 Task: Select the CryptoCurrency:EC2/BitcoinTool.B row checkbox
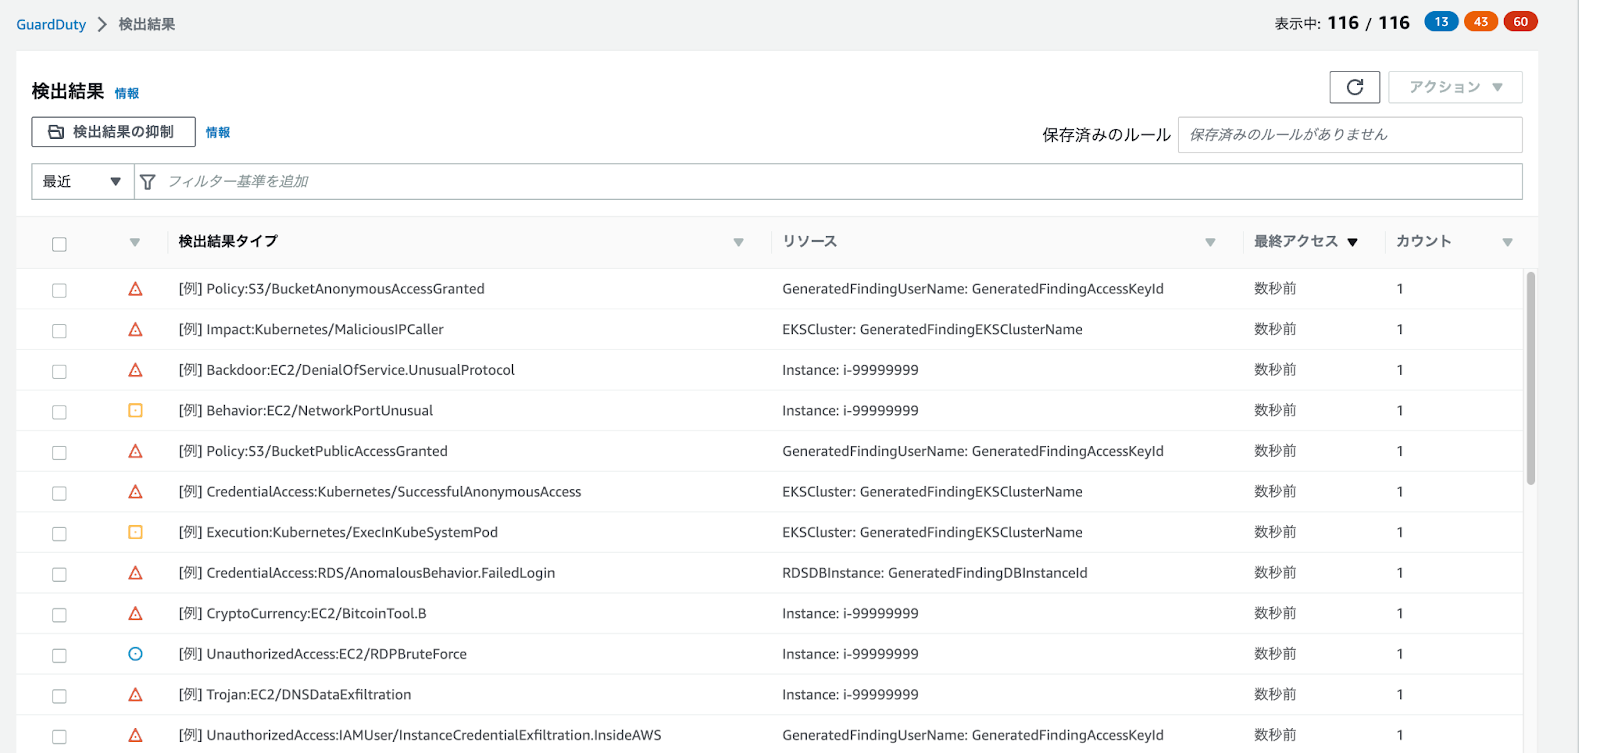[x=59, y=615]
